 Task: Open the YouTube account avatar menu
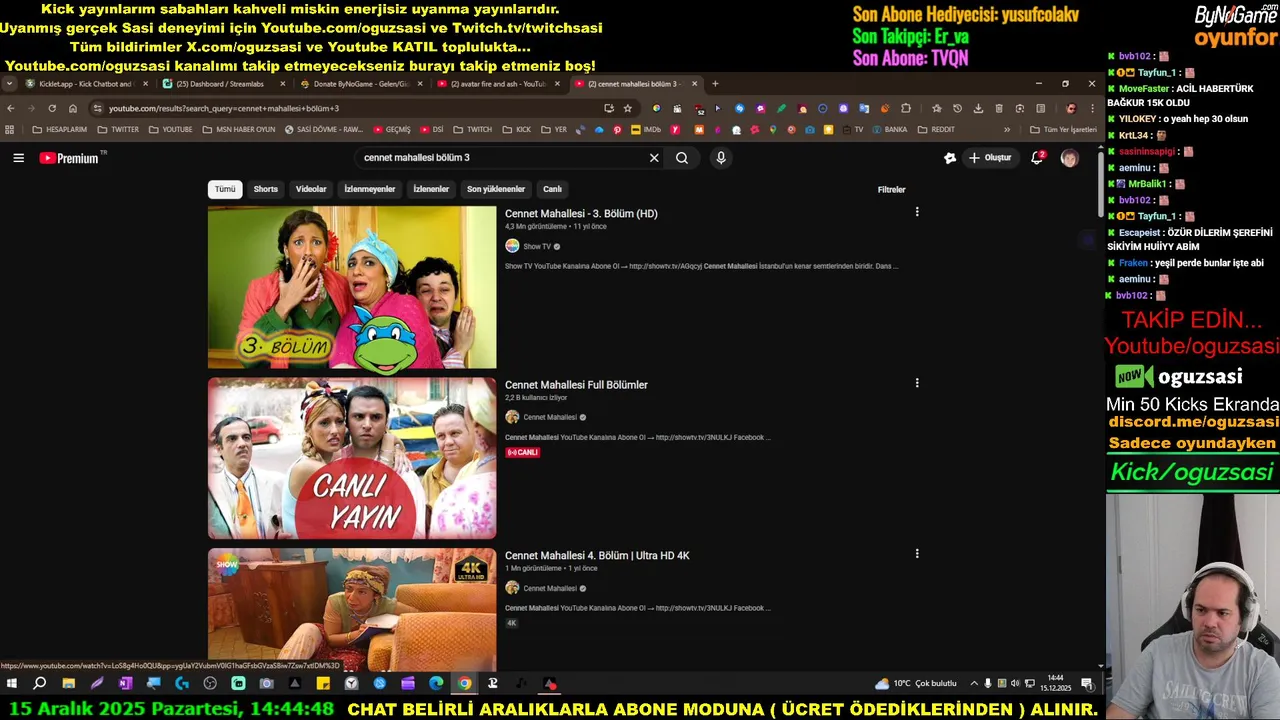coord(1069,158)
